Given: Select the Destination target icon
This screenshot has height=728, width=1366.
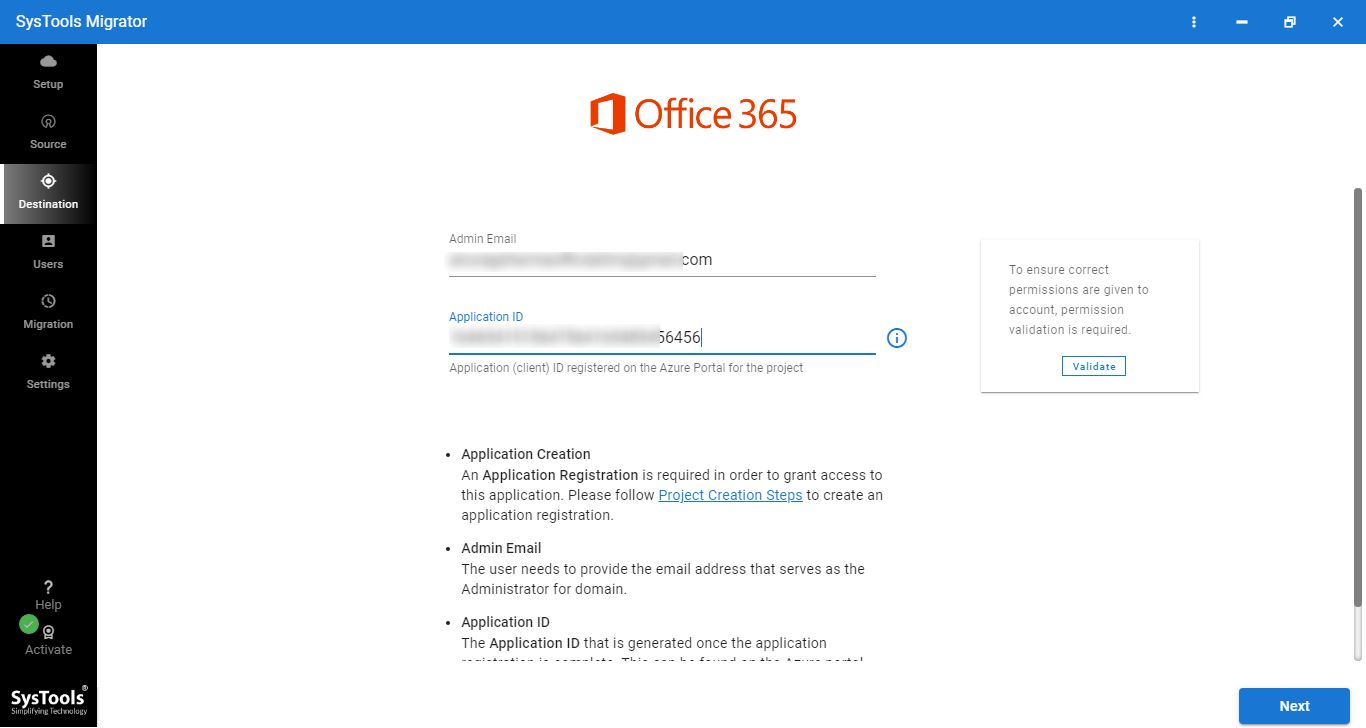Looking at the screenshot, I should [48, 181].
